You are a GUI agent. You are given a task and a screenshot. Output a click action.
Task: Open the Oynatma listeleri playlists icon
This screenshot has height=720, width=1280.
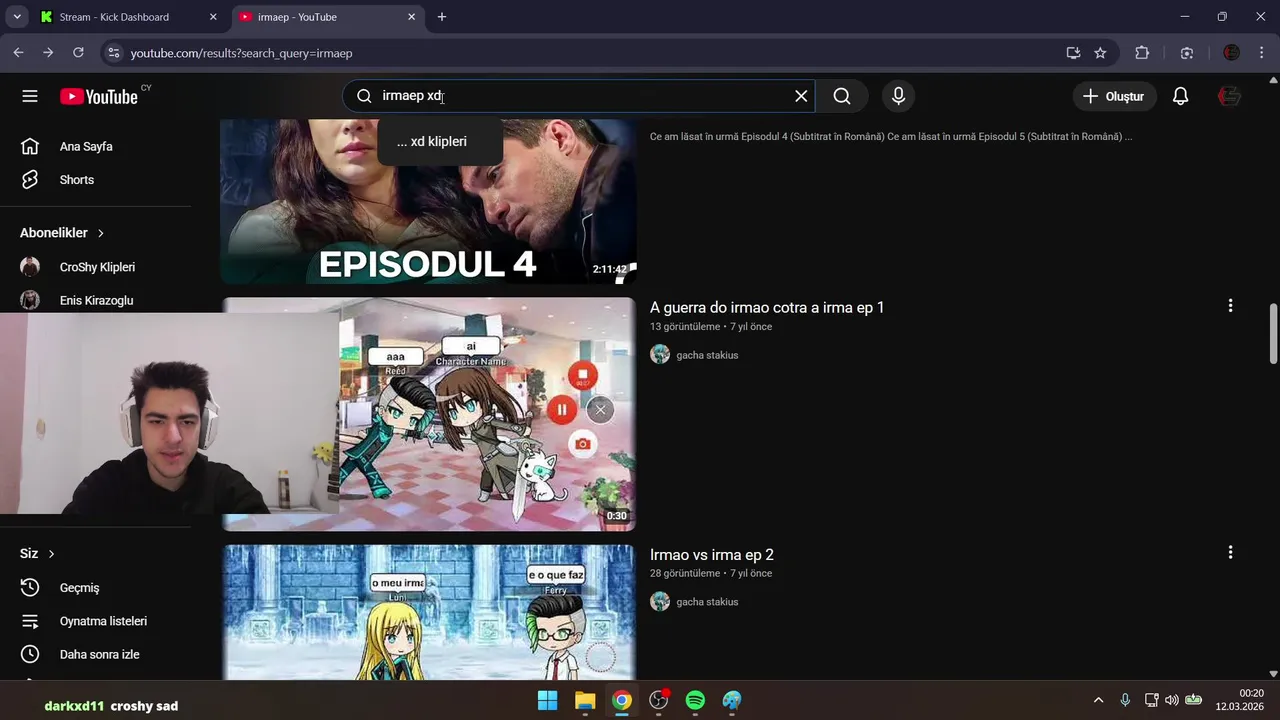pyautogui.click(x=30, y=621)
